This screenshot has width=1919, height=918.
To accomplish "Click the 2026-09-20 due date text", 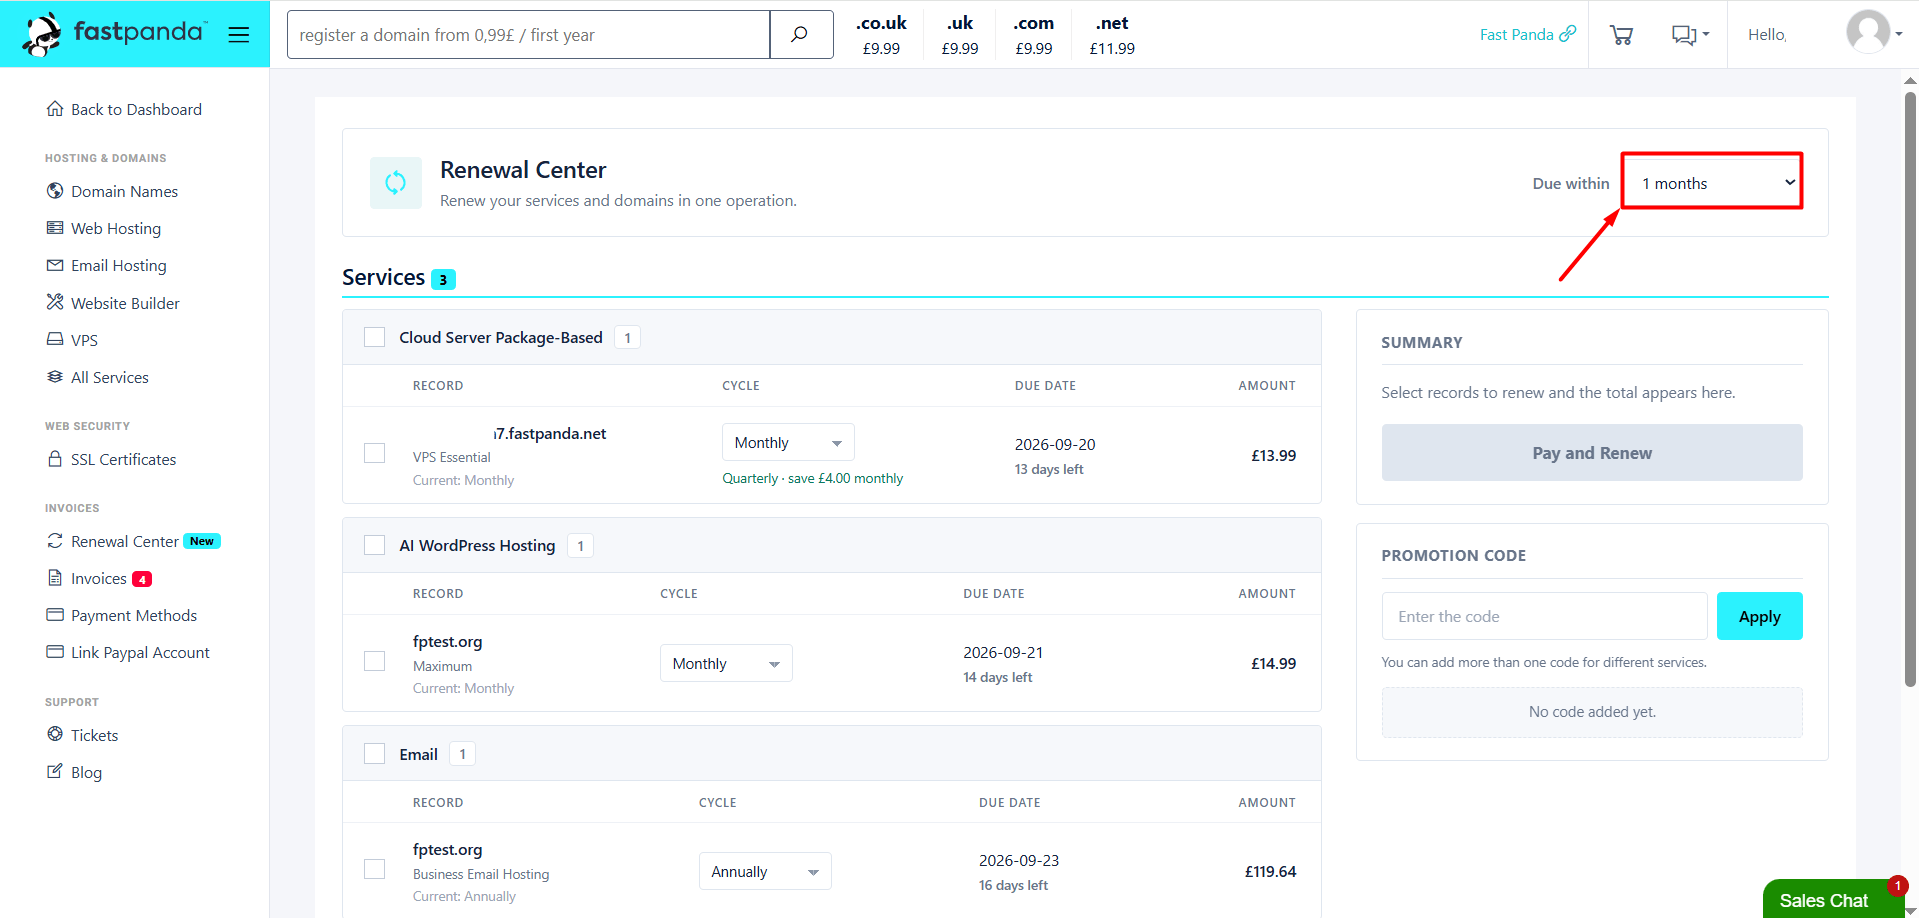I will (x=1055, y=444).
